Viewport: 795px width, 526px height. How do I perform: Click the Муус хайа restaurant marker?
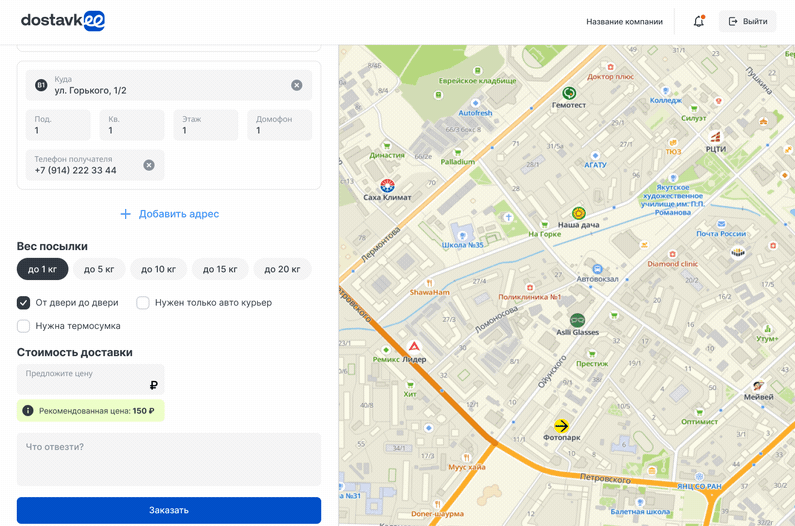[x=466, y=458]
